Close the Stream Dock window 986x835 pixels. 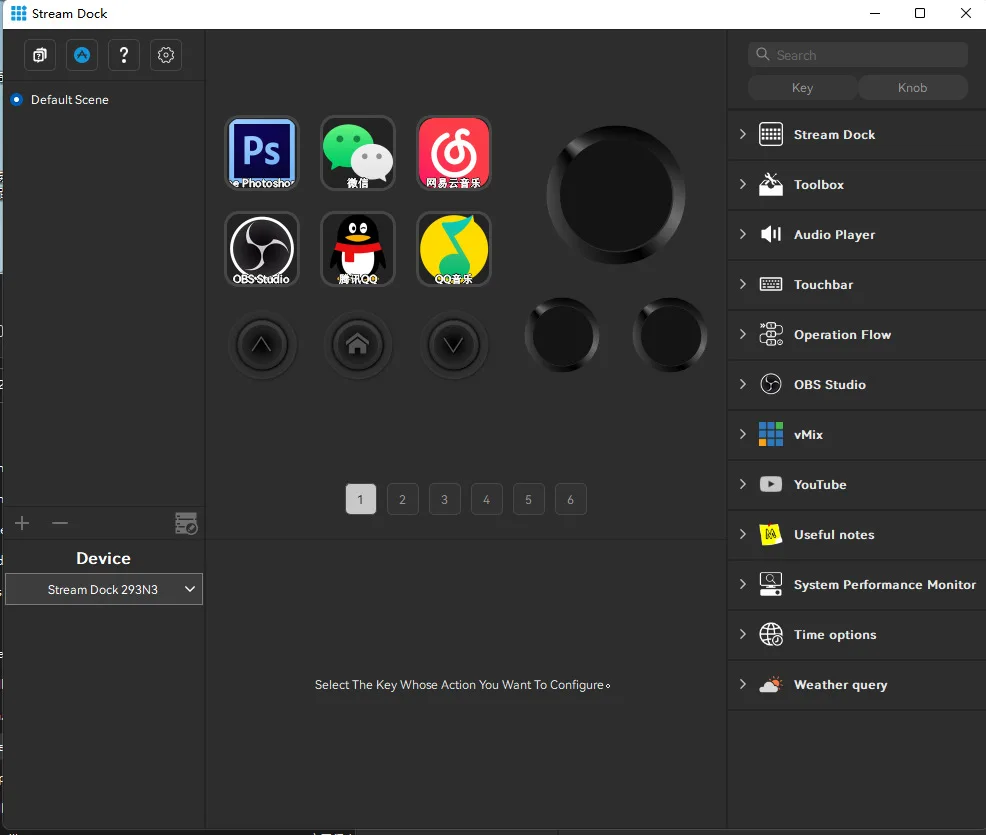[x=966, y=13]
